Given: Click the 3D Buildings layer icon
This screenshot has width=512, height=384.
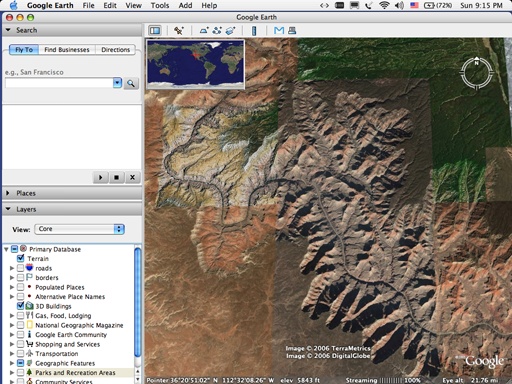Looking at the screenshot, I should coord(30,306).
